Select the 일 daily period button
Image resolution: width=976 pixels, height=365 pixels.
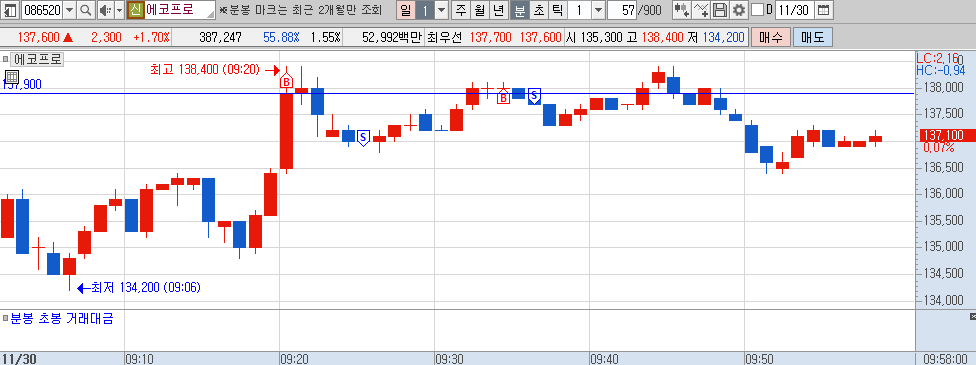[405, 10]
